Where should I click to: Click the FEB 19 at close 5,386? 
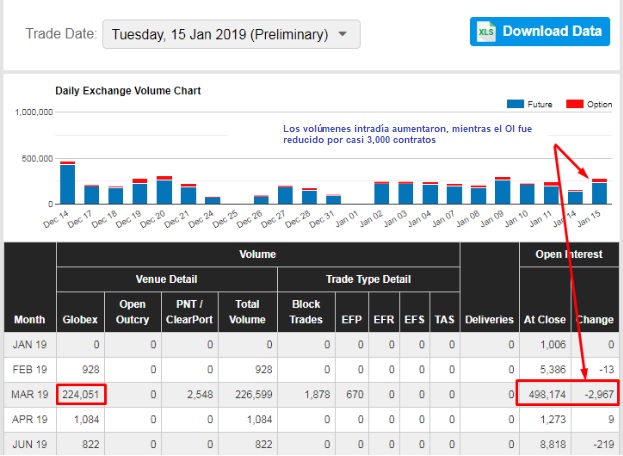point(553,369)
